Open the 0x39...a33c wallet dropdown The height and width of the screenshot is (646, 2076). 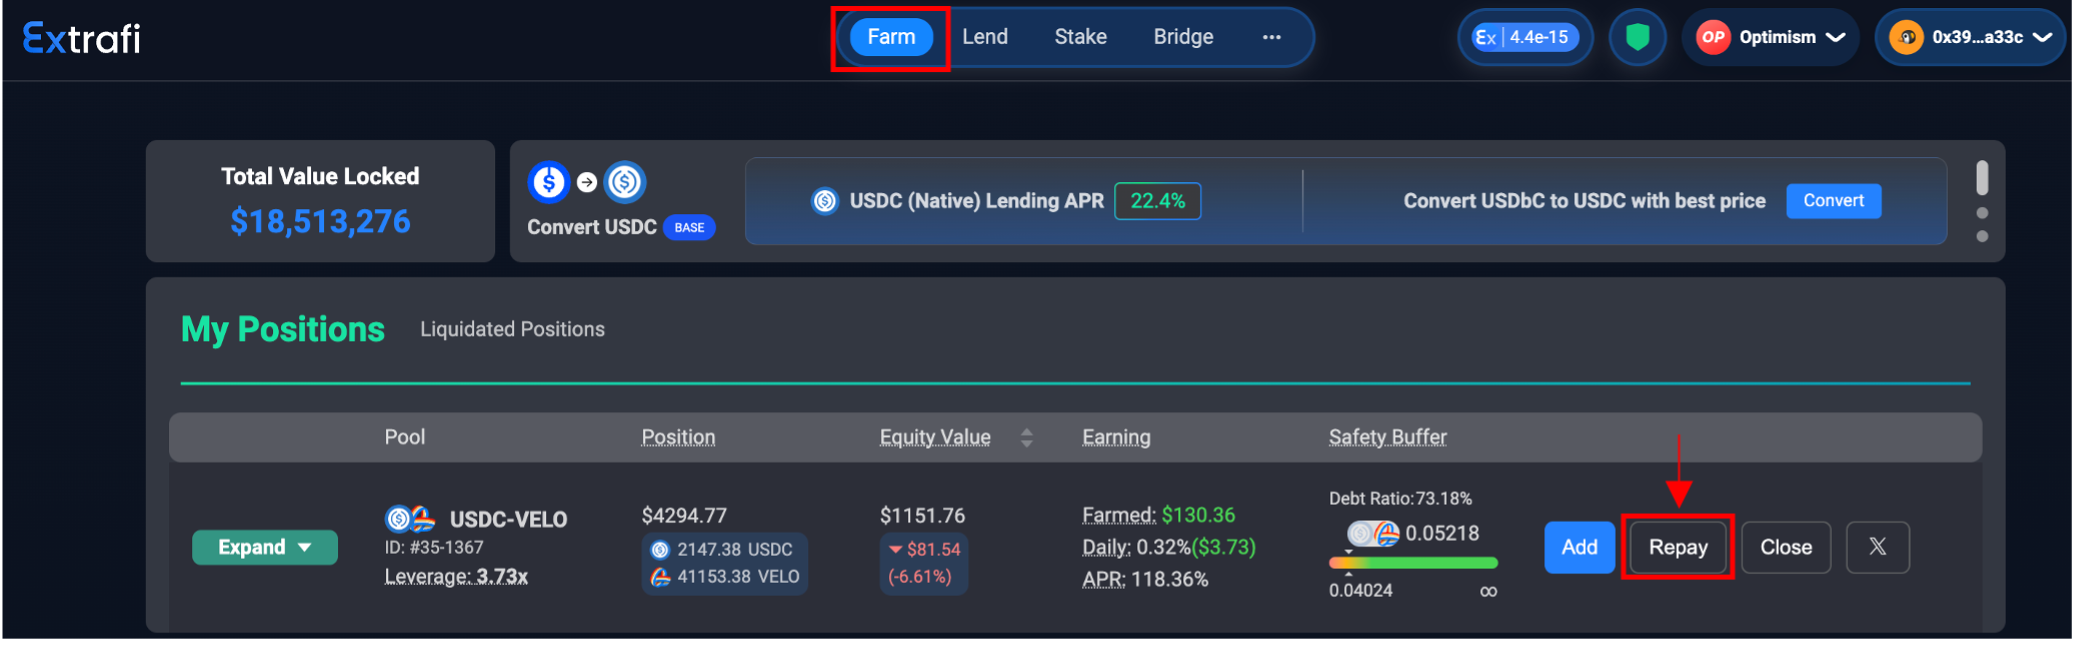tap(1970, 37)
